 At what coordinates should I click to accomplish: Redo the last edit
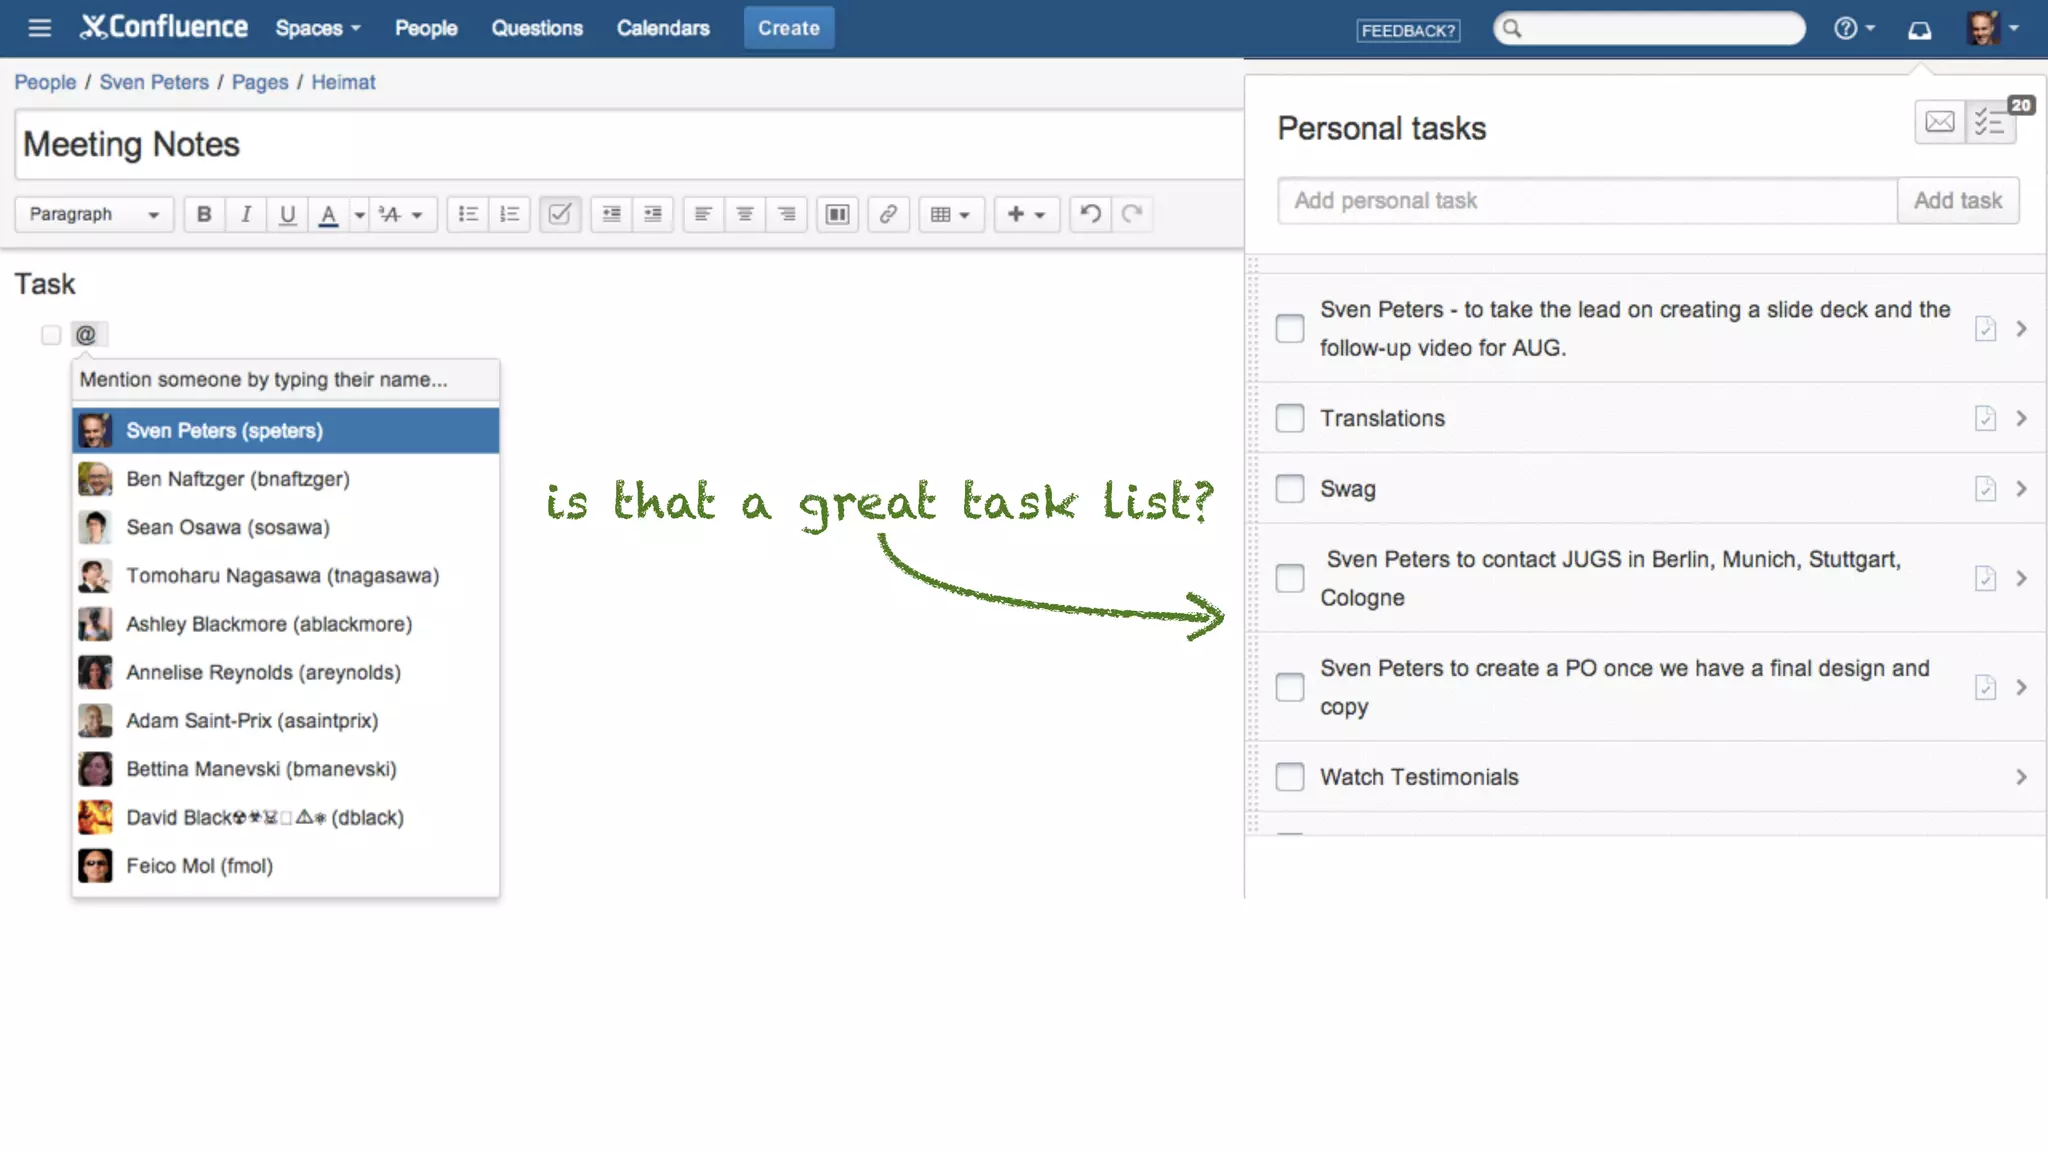[x=1132, y=214]
